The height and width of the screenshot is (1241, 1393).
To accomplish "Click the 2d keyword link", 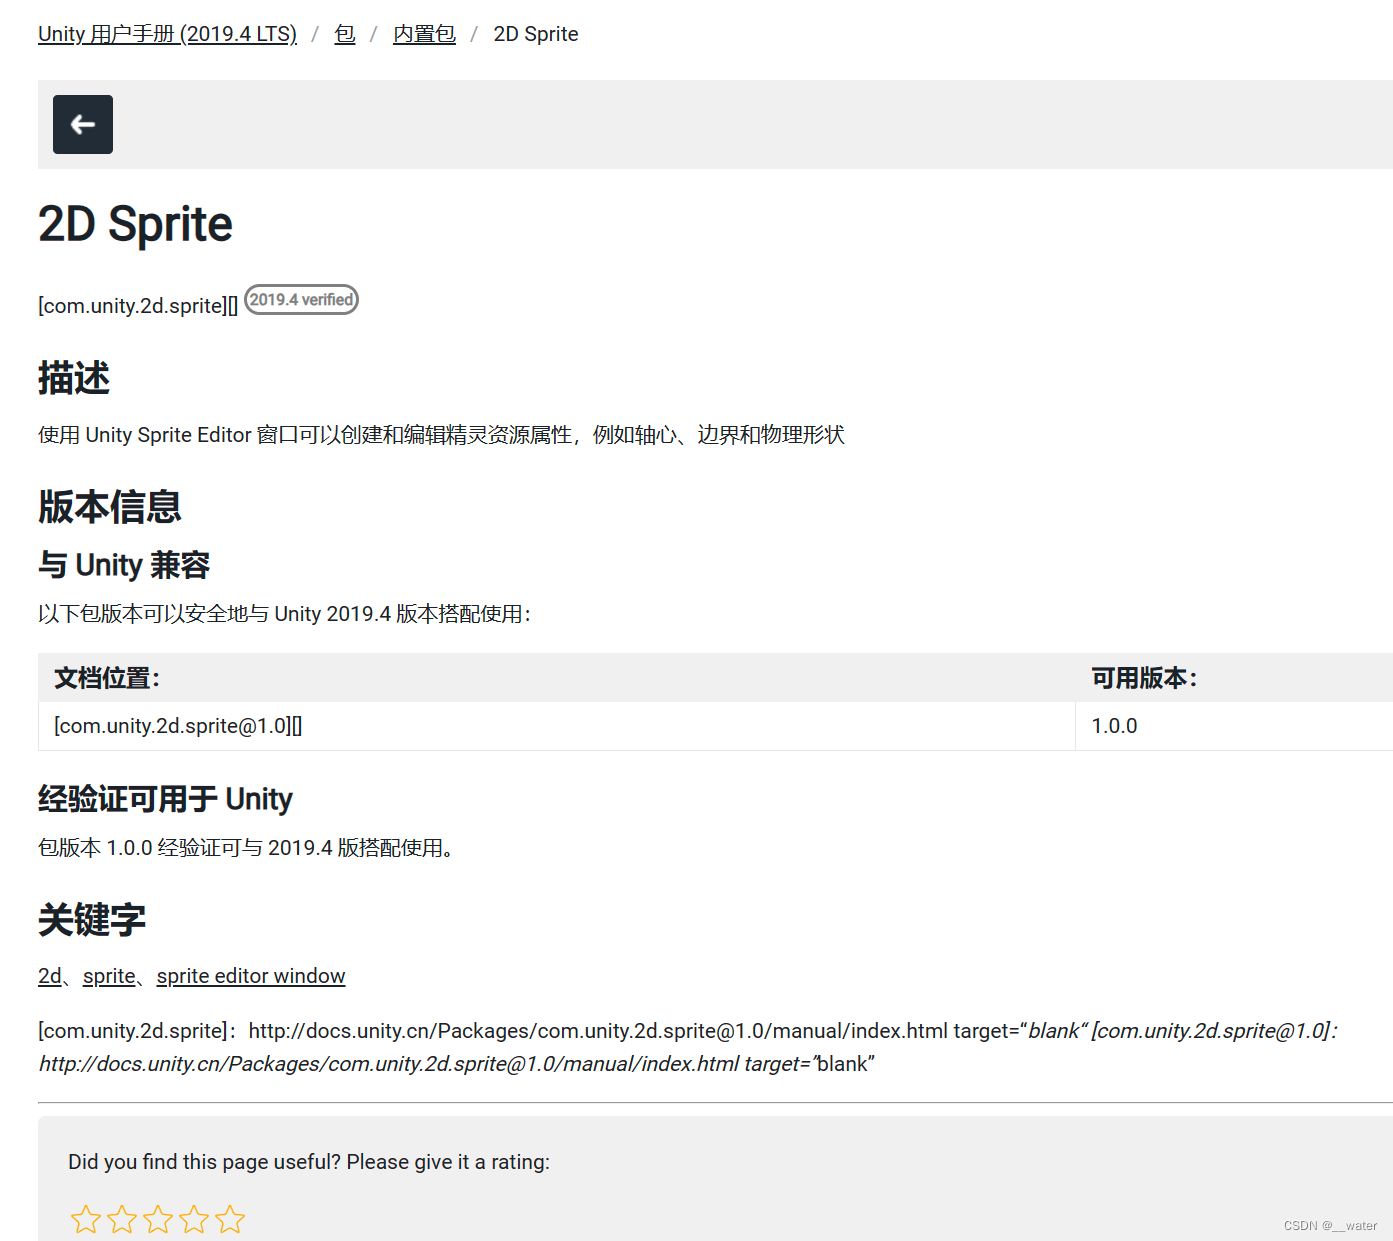I will 50,976.
